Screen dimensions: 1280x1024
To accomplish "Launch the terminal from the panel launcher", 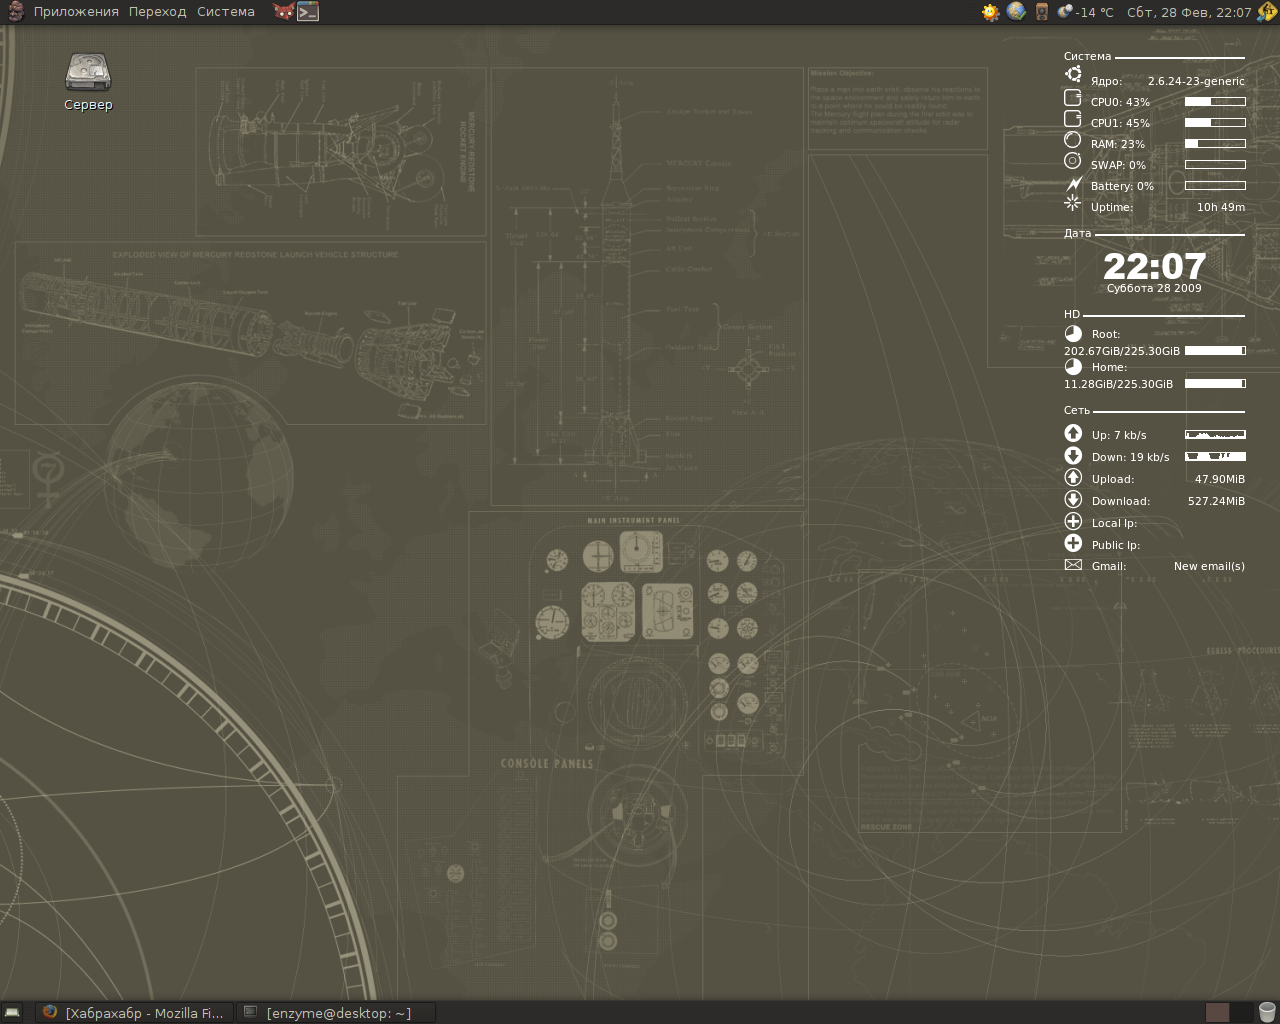I will 306,12.
